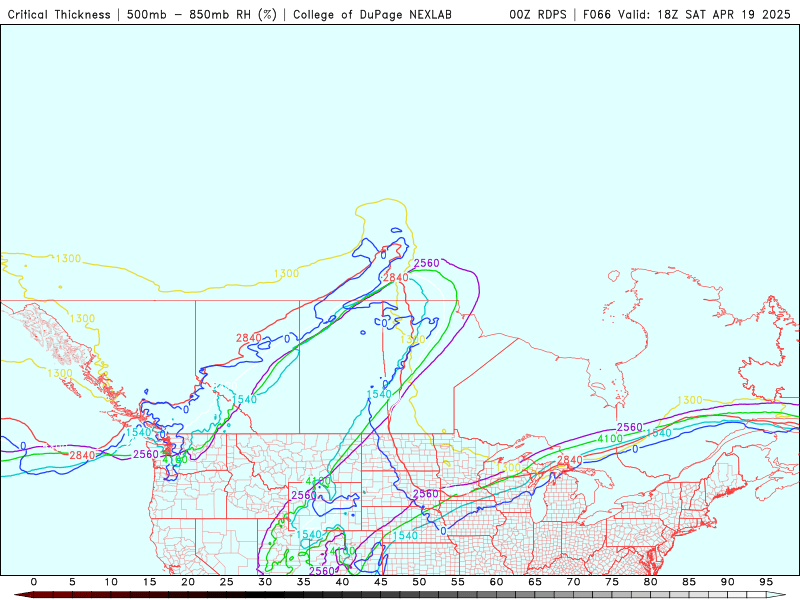
Task: Click the colorbar tick label 45
Action: [x=381, y=582]
